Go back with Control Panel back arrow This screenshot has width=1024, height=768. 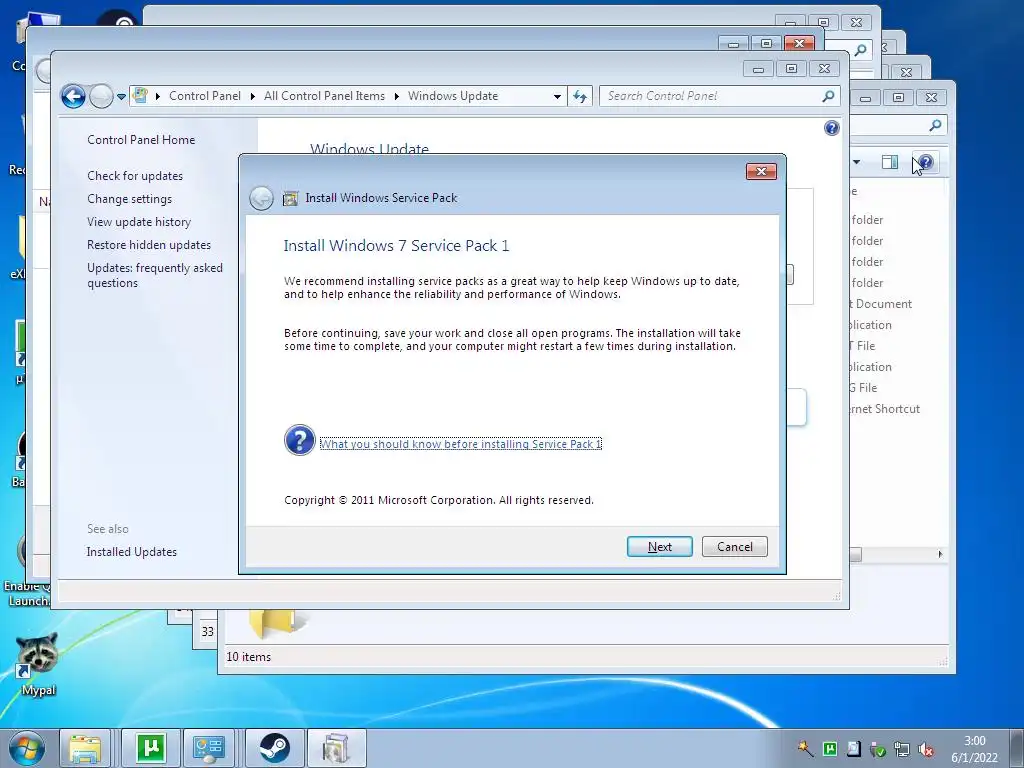(x=73, y=97)
